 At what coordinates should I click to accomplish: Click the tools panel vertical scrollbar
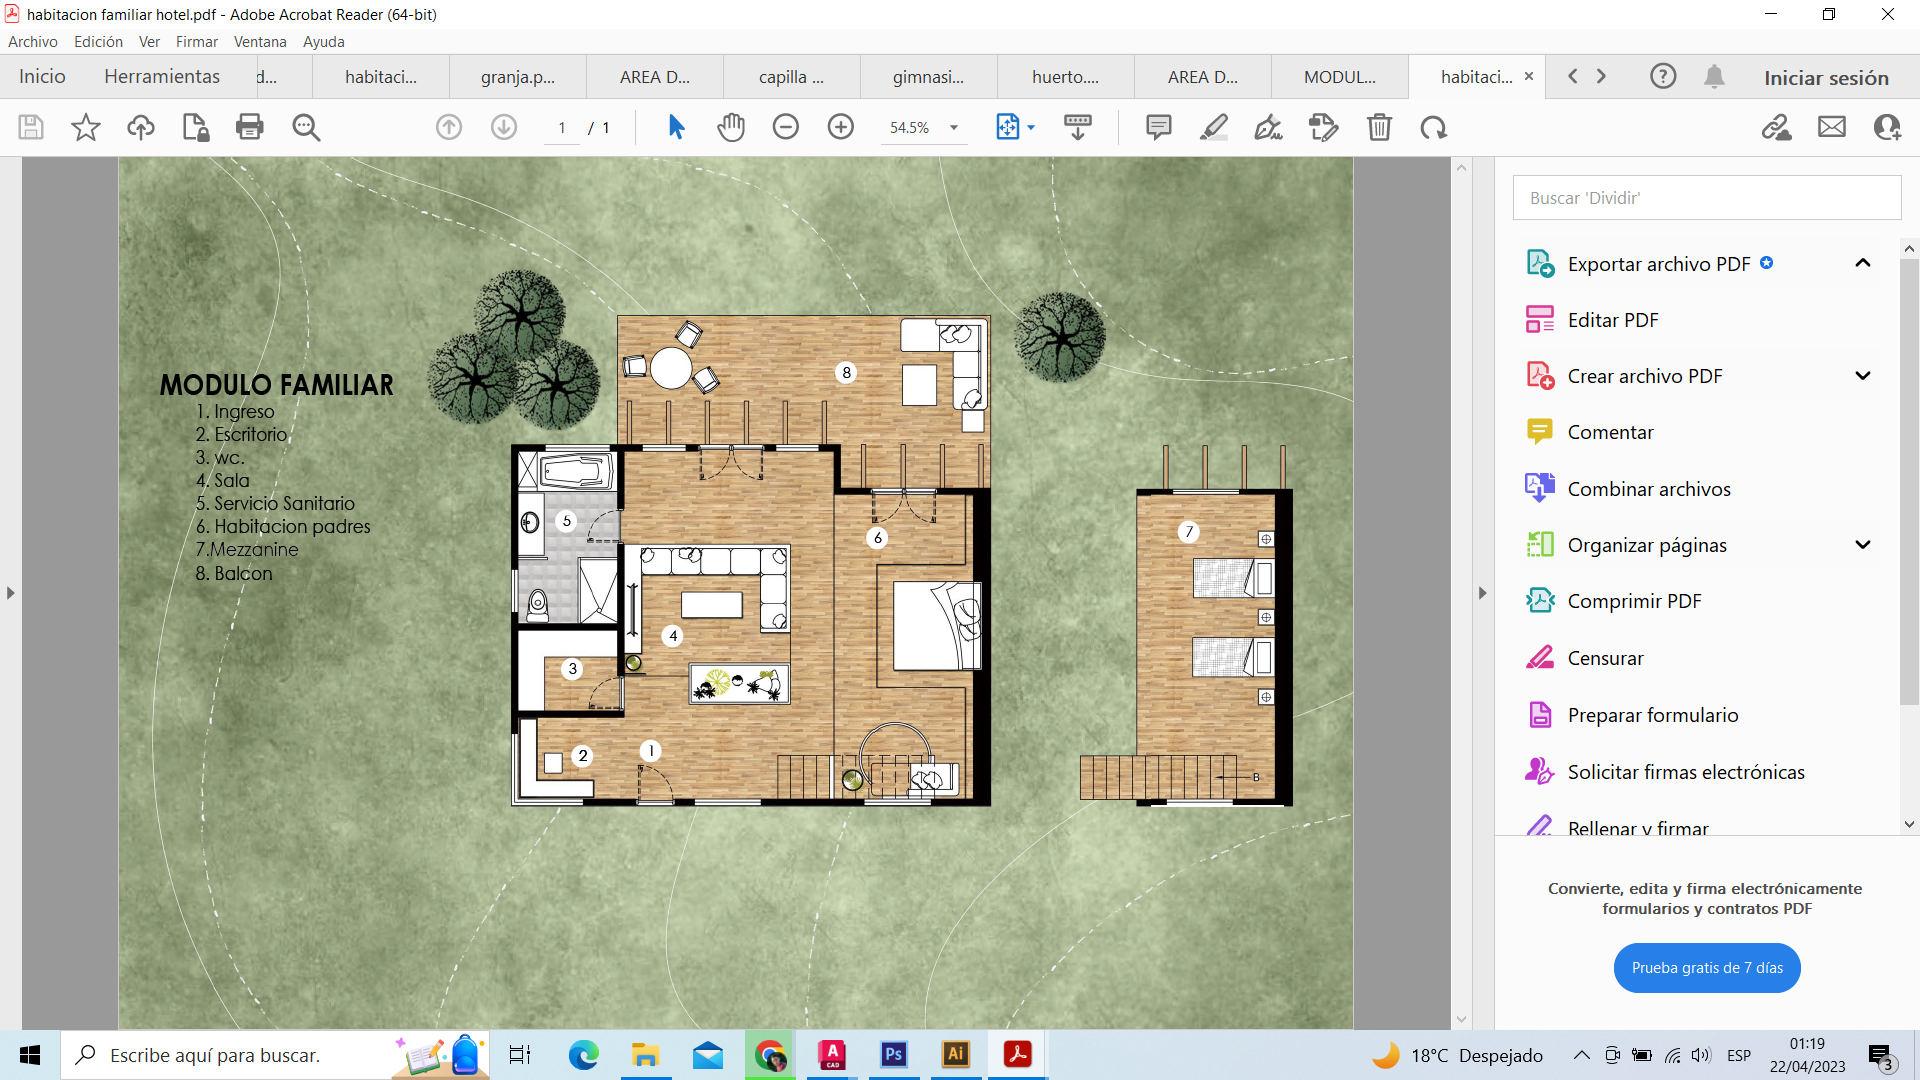[1909, 480]
